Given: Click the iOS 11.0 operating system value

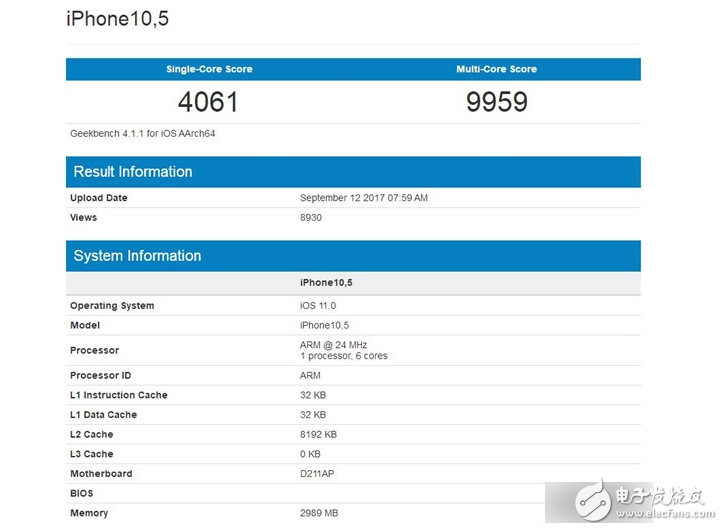Looking at the screenshot, I should 320,306.
